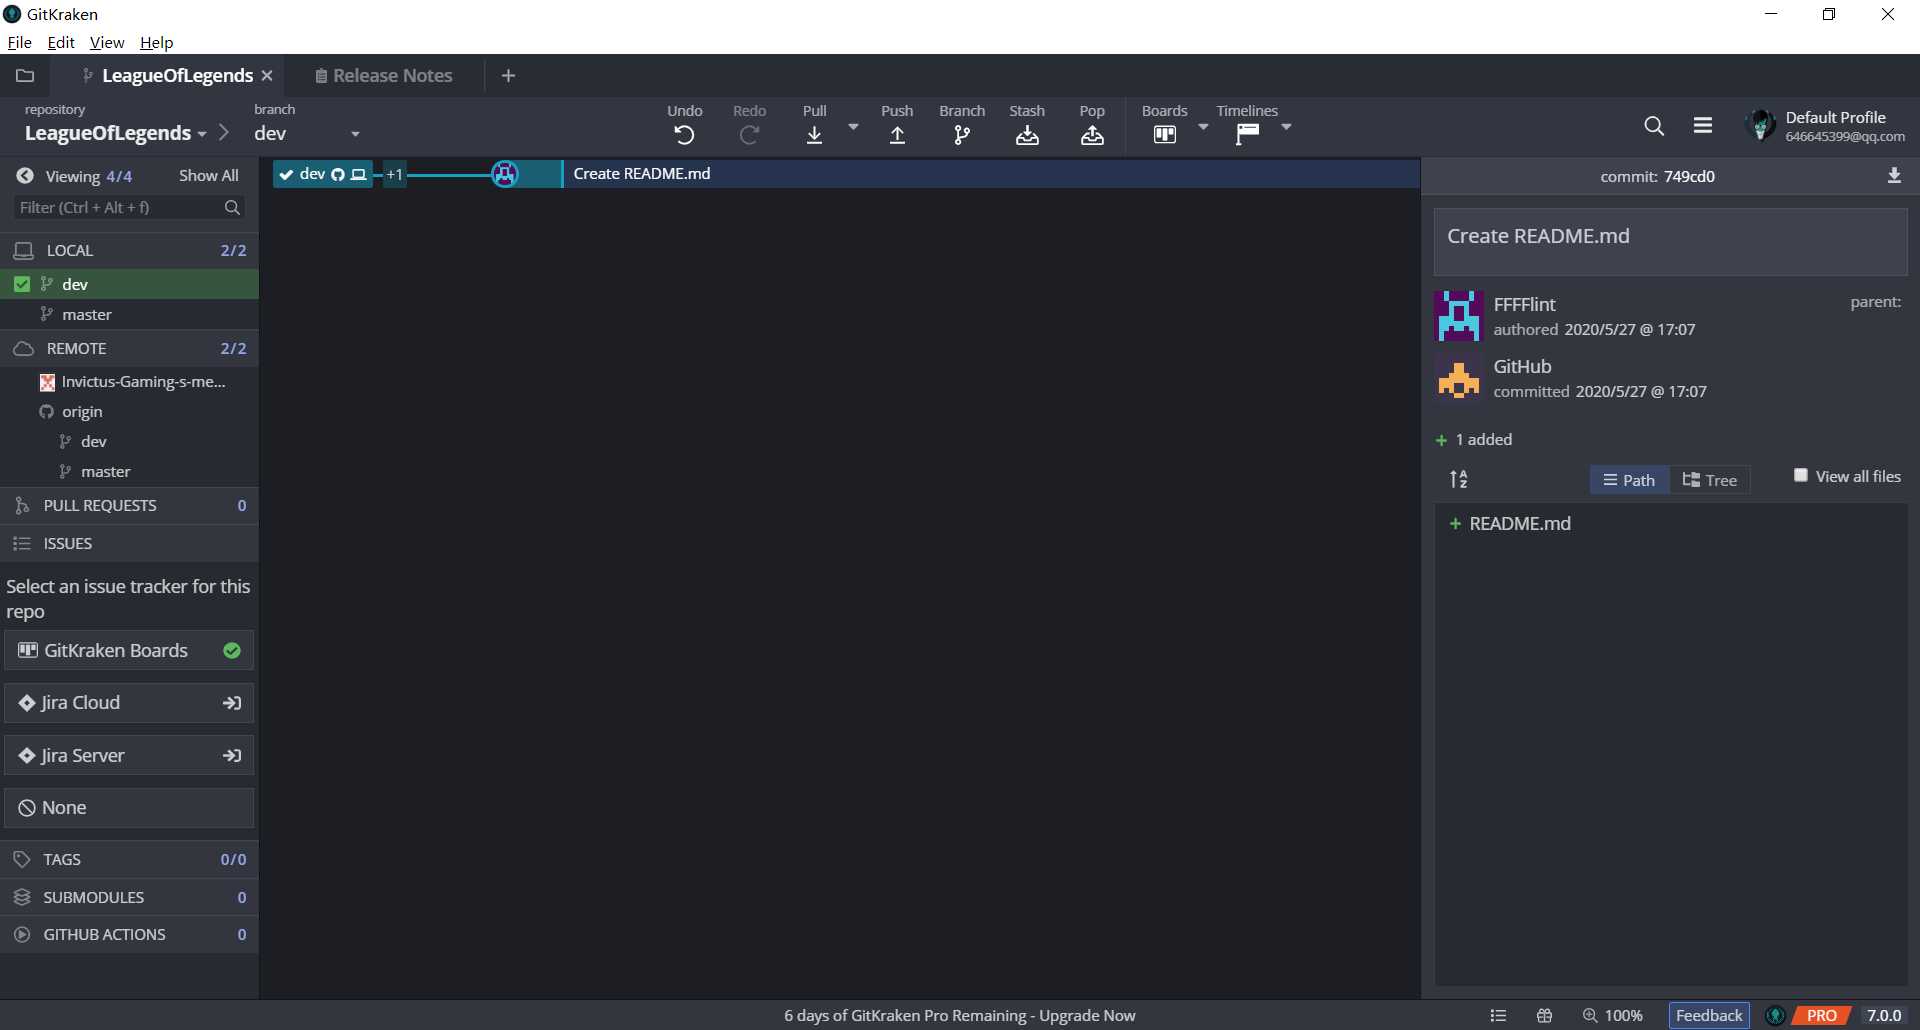This screenshot has width=1920, height=1030.
Task: Connect Jira Cloud via its login arrow icon
Action: pyautogui.click(x=232, y=703)
